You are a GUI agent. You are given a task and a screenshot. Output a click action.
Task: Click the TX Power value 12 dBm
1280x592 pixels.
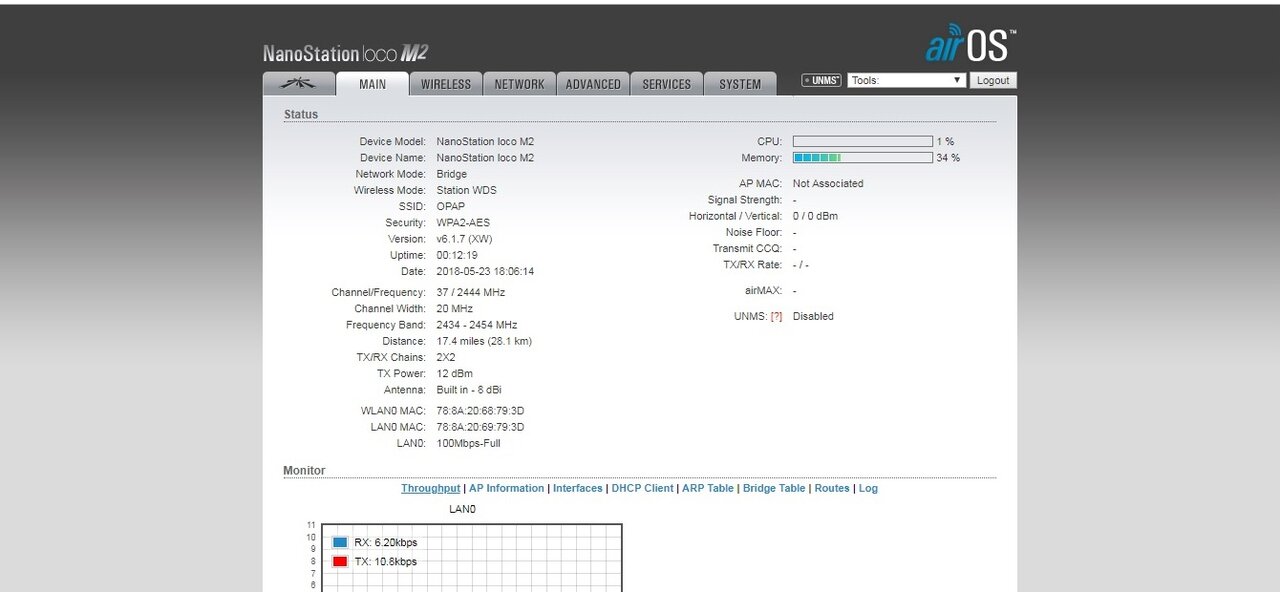tap(455, 373)
